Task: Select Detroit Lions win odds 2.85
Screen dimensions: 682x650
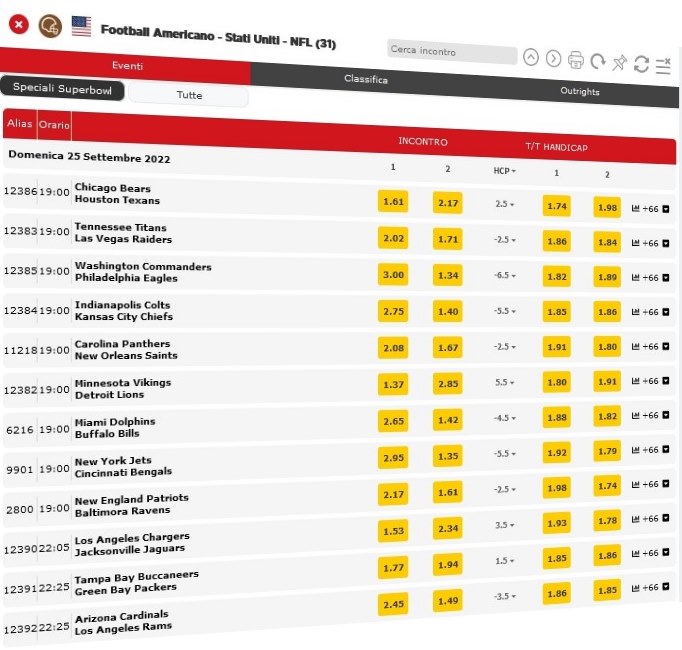Action: coord(448,384)
